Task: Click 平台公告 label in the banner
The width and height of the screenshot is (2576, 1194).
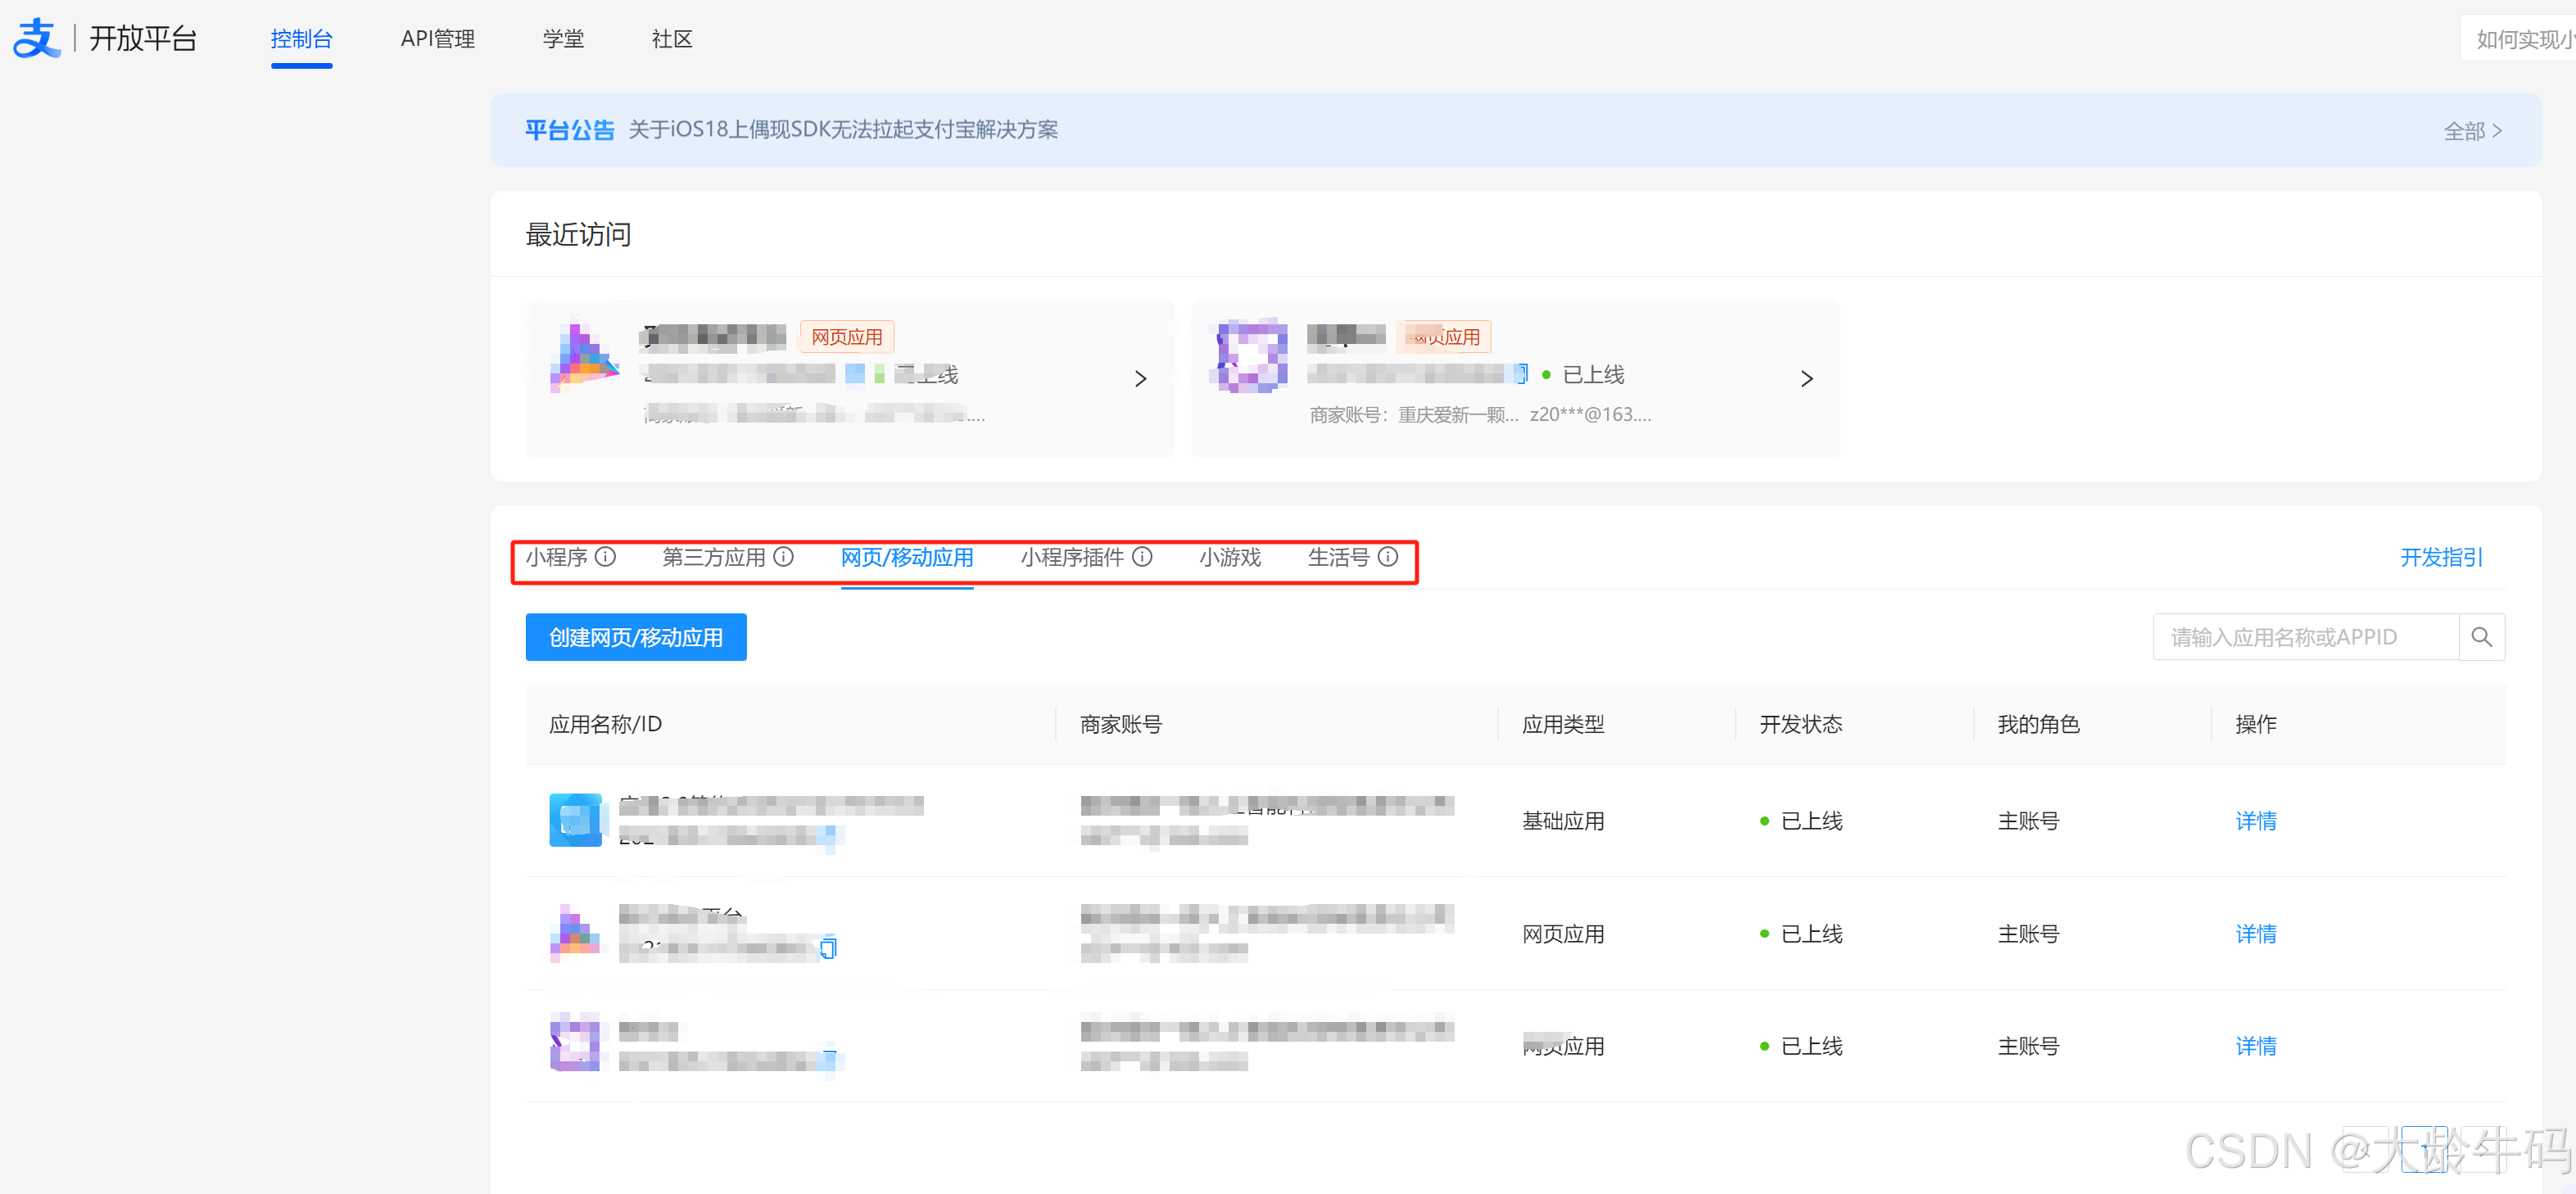Action: 569,130
